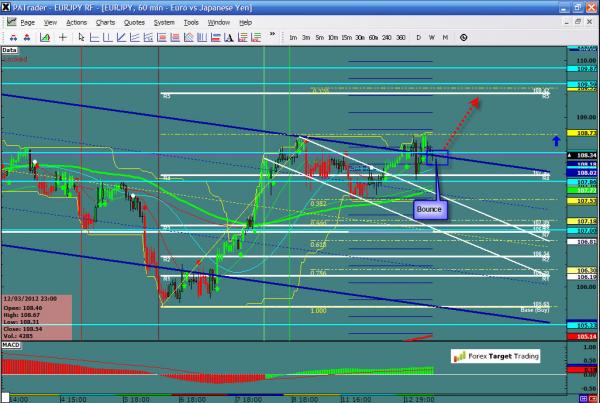
Task: Open the Charts menu
Action: 103,21
